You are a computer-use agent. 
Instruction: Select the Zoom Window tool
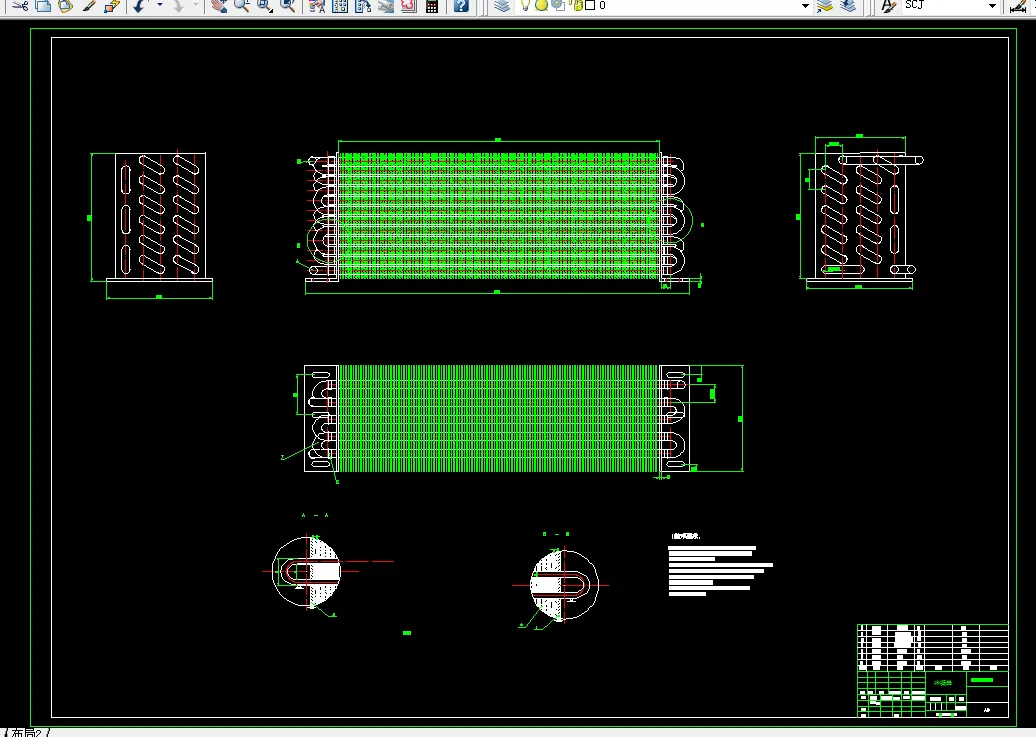pos(264,5)
